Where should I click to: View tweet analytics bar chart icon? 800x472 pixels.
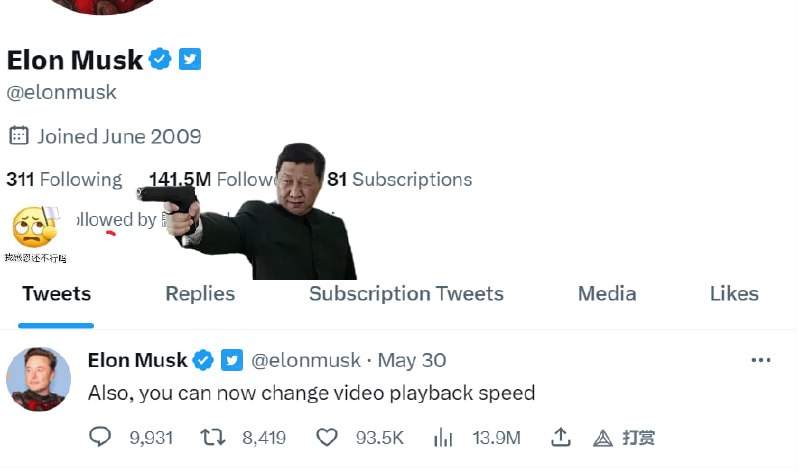pyautogui.click(x=443, y=437)
